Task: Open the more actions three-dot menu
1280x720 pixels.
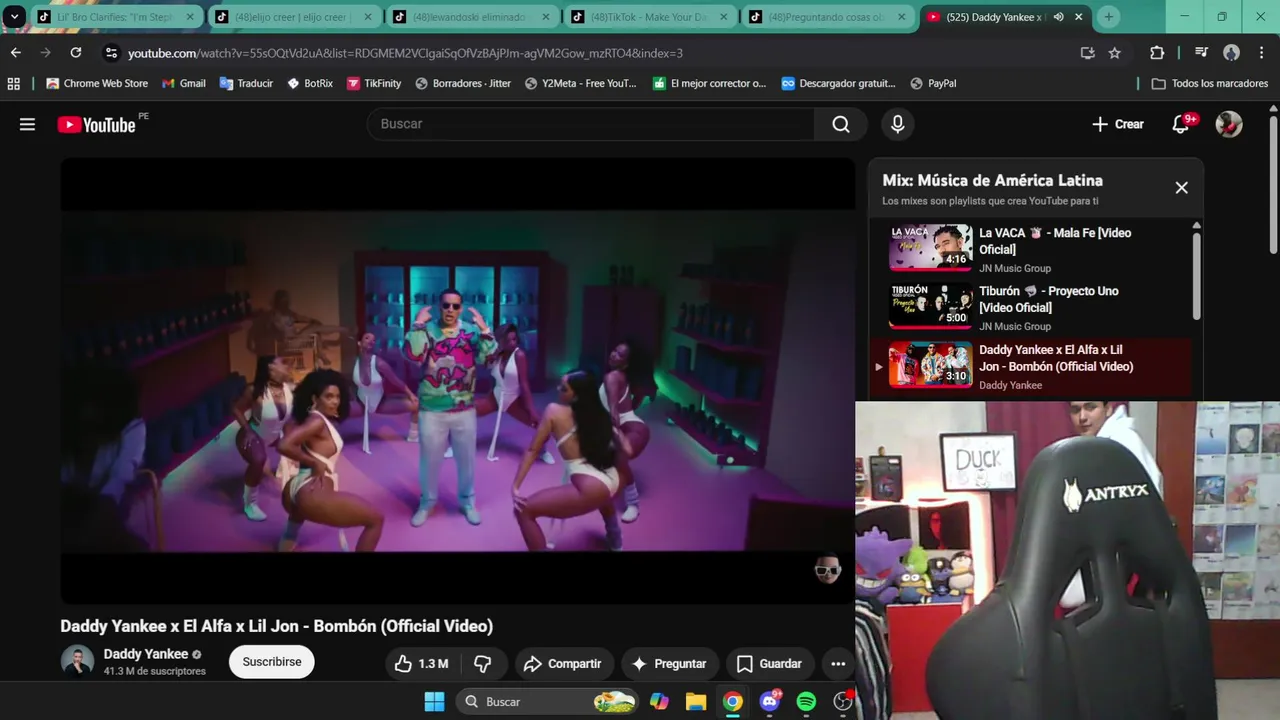Action: click(838, 663)
